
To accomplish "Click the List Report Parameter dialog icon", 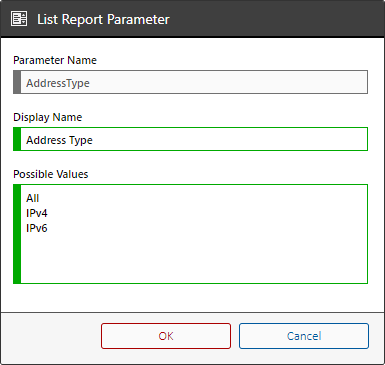I will click(19, 19).
